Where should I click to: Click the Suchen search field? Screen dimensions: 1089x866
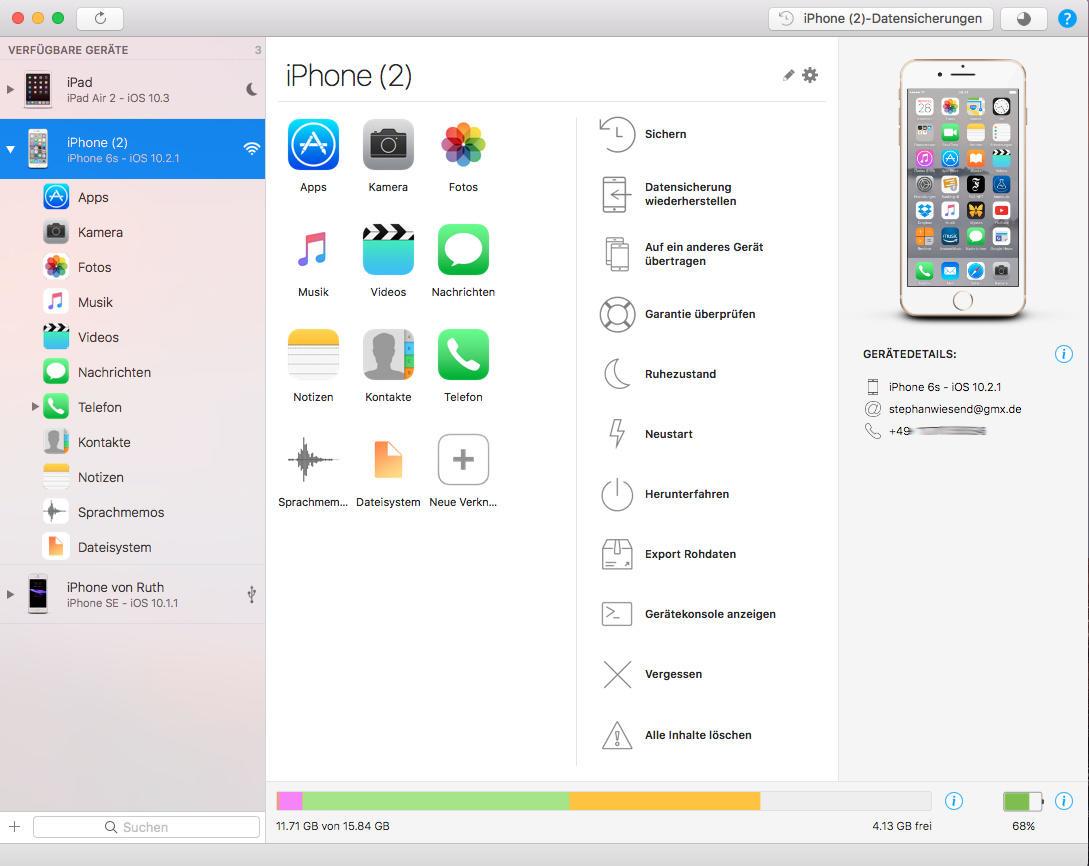tap(146, 826)
